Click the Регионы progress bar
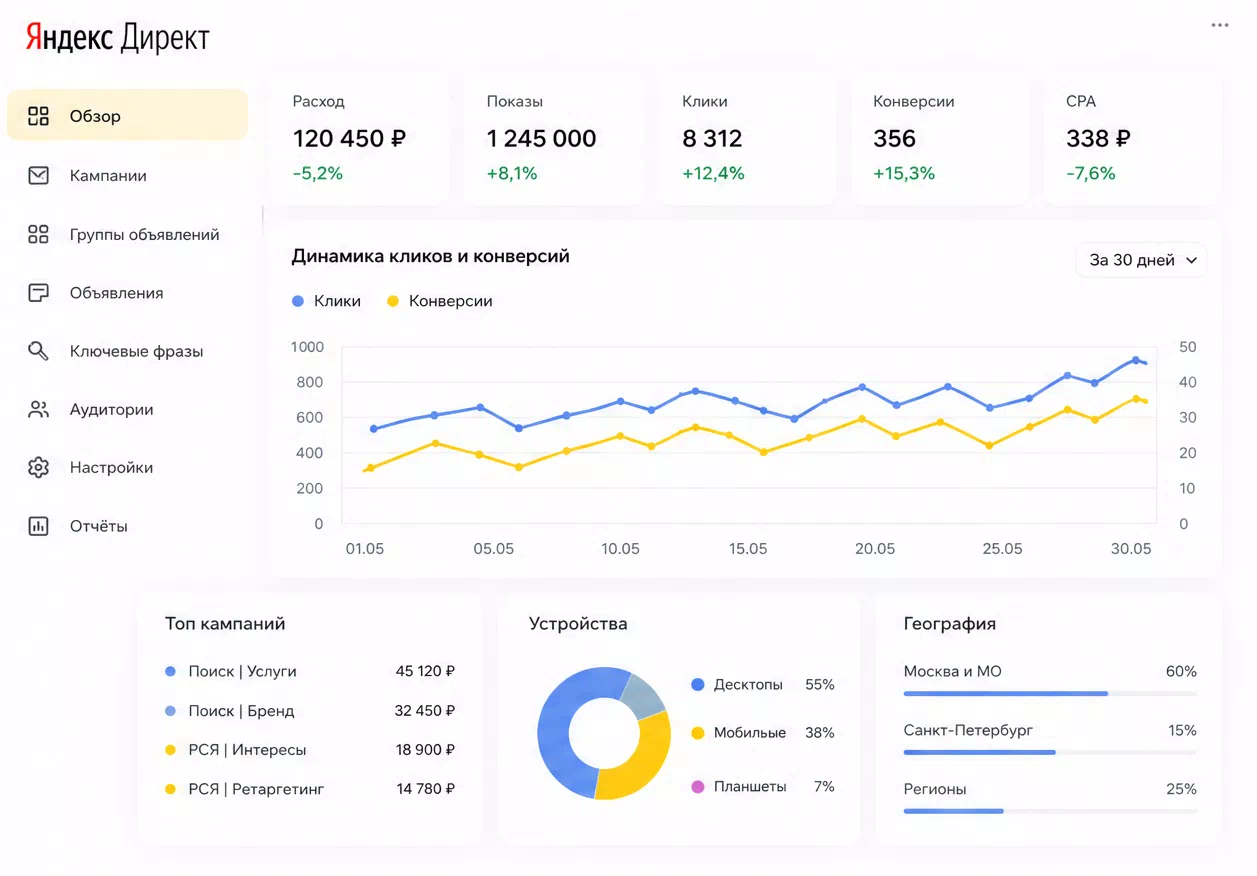This screenshot has height=876, width=1257. coord(1050,811)
